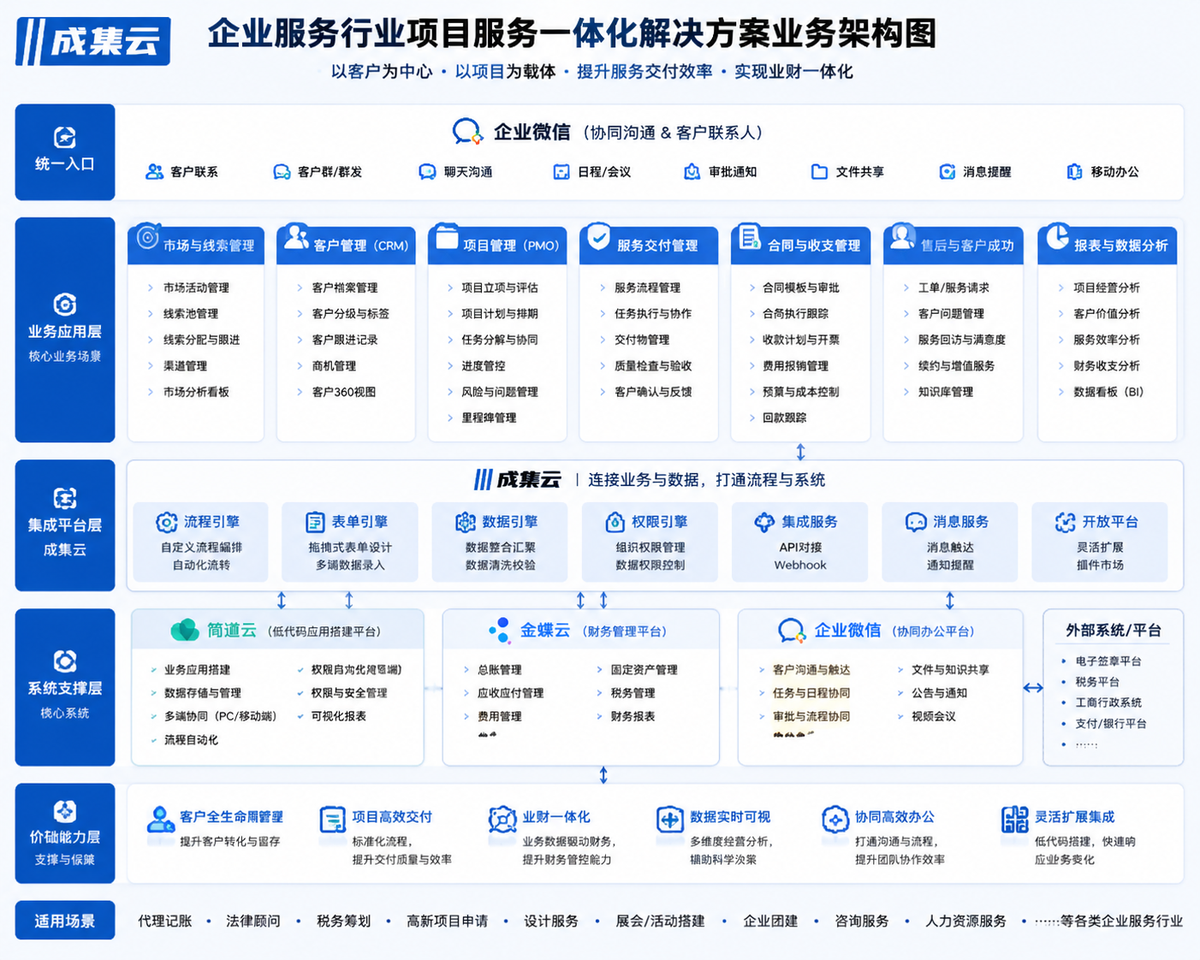Click the 流程引擎 gear icon
The height and width of the screenshot is (960, 1200).
coord(166,522)
